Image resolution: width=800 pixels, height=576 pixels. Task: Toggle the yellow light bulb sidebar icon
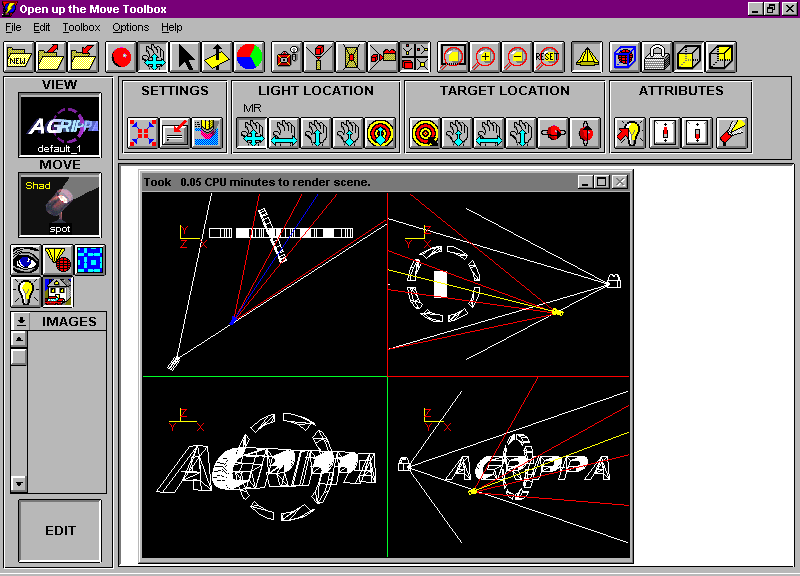tap(26, 292)
